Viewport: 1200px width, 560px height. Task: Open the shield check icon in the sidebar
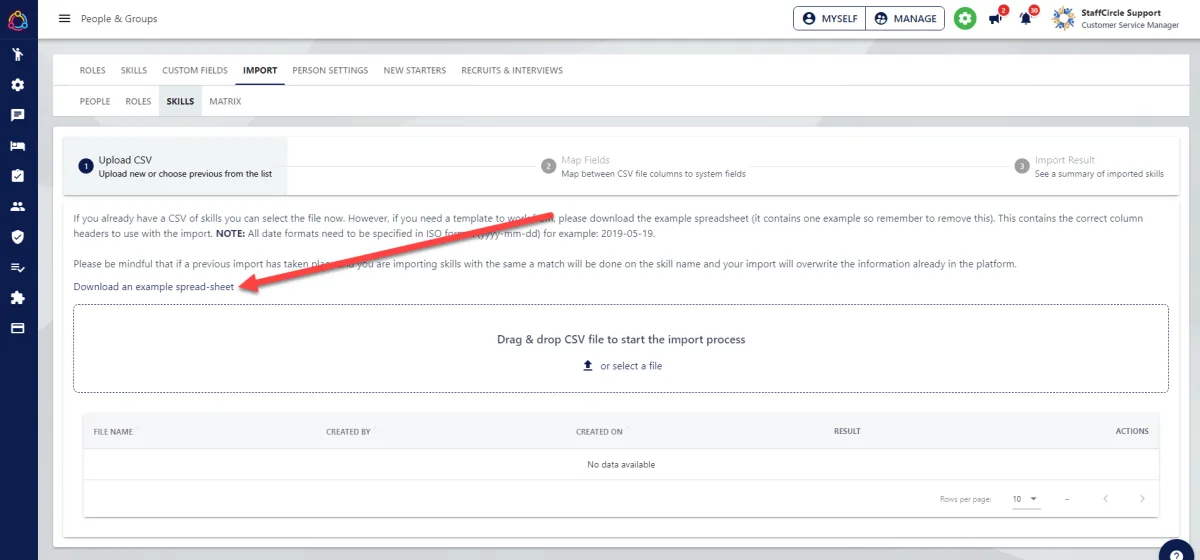18,237
